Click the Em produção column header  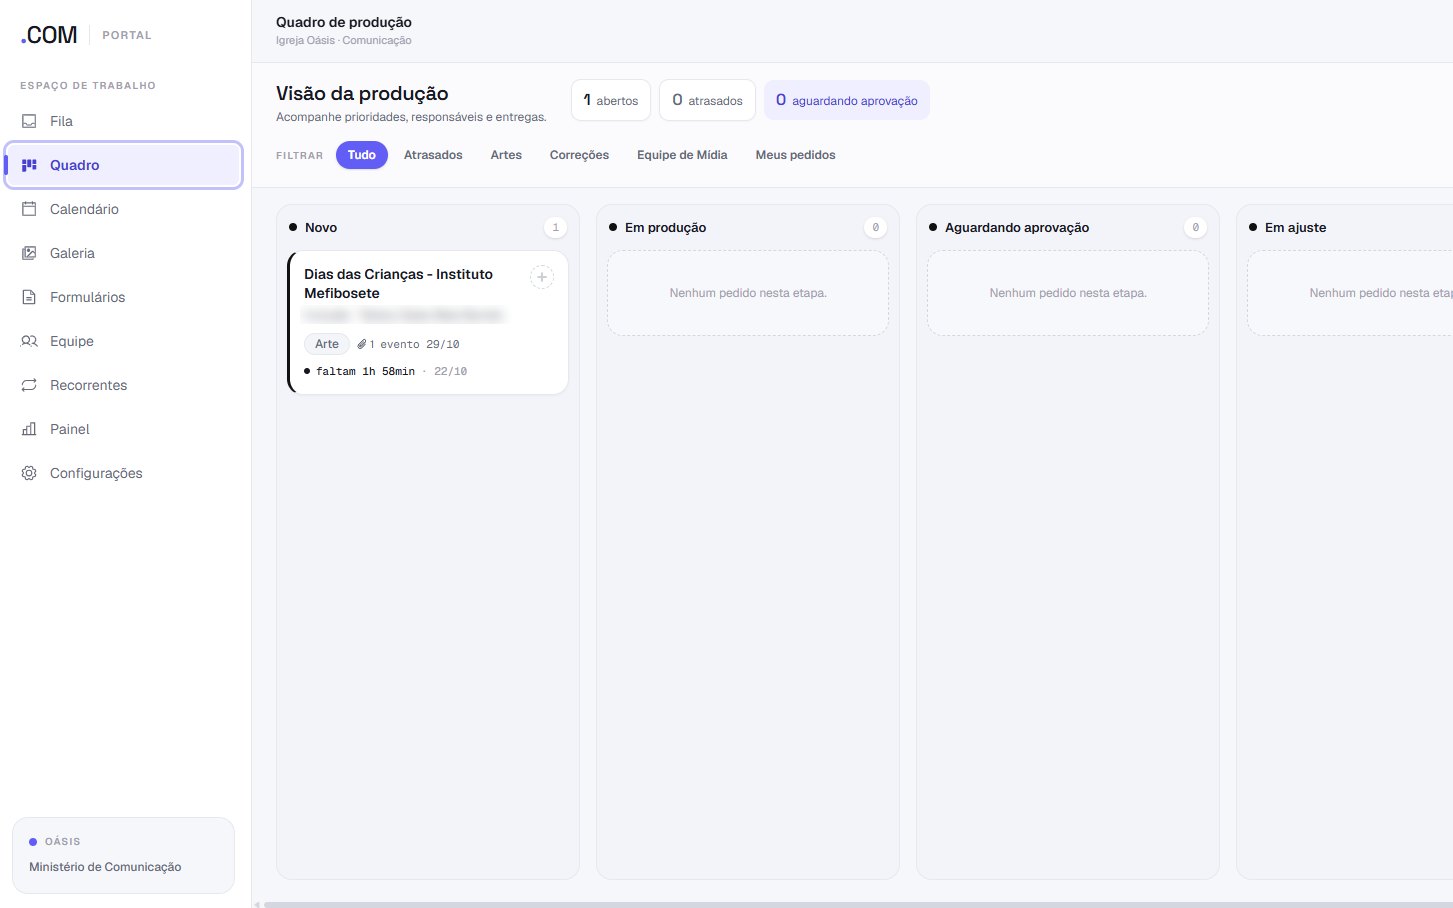(x=665, y=228)
